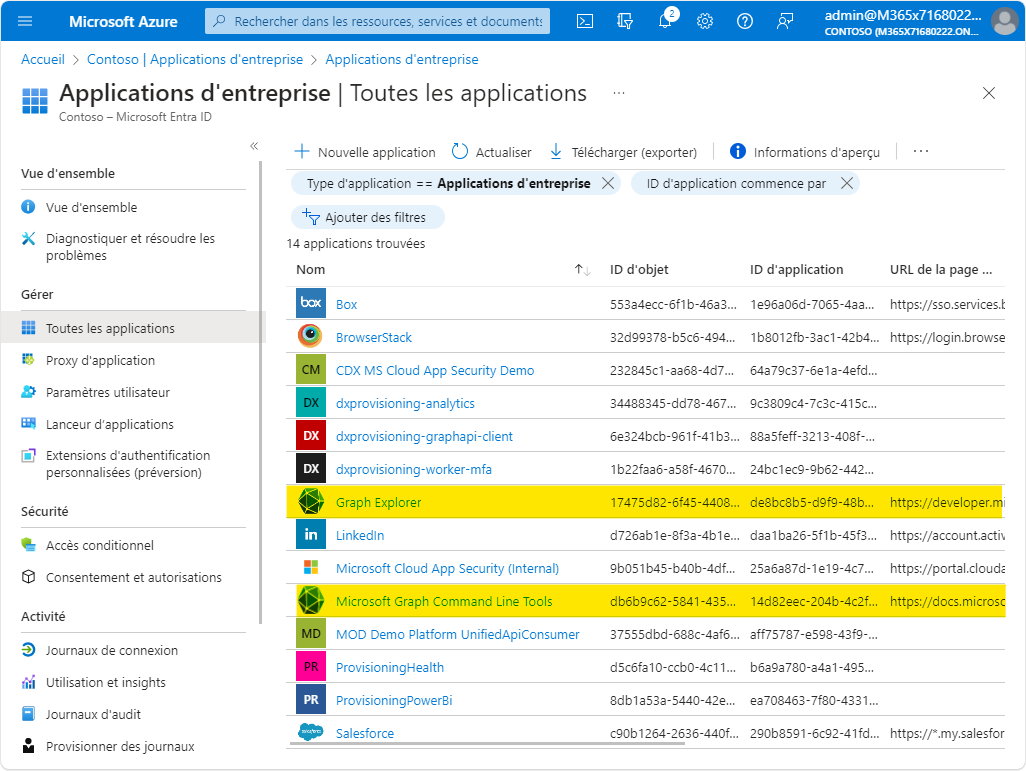The width and height of the screenshot is (1026, 771).
Task: Click the black DX icon for dxprovisioning-worker-mfa
Action: click(x=311, y=469)
